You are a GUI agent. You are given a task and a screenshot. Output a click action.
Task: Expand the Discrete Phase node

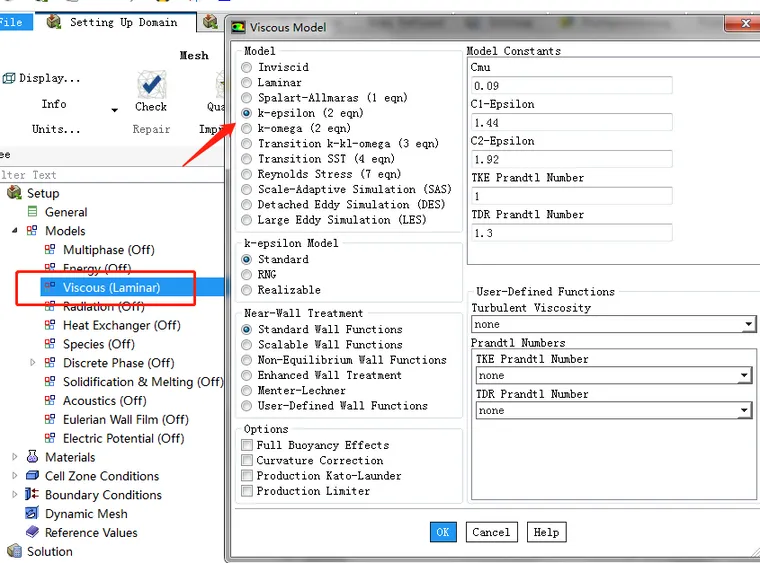coord(32,362)
